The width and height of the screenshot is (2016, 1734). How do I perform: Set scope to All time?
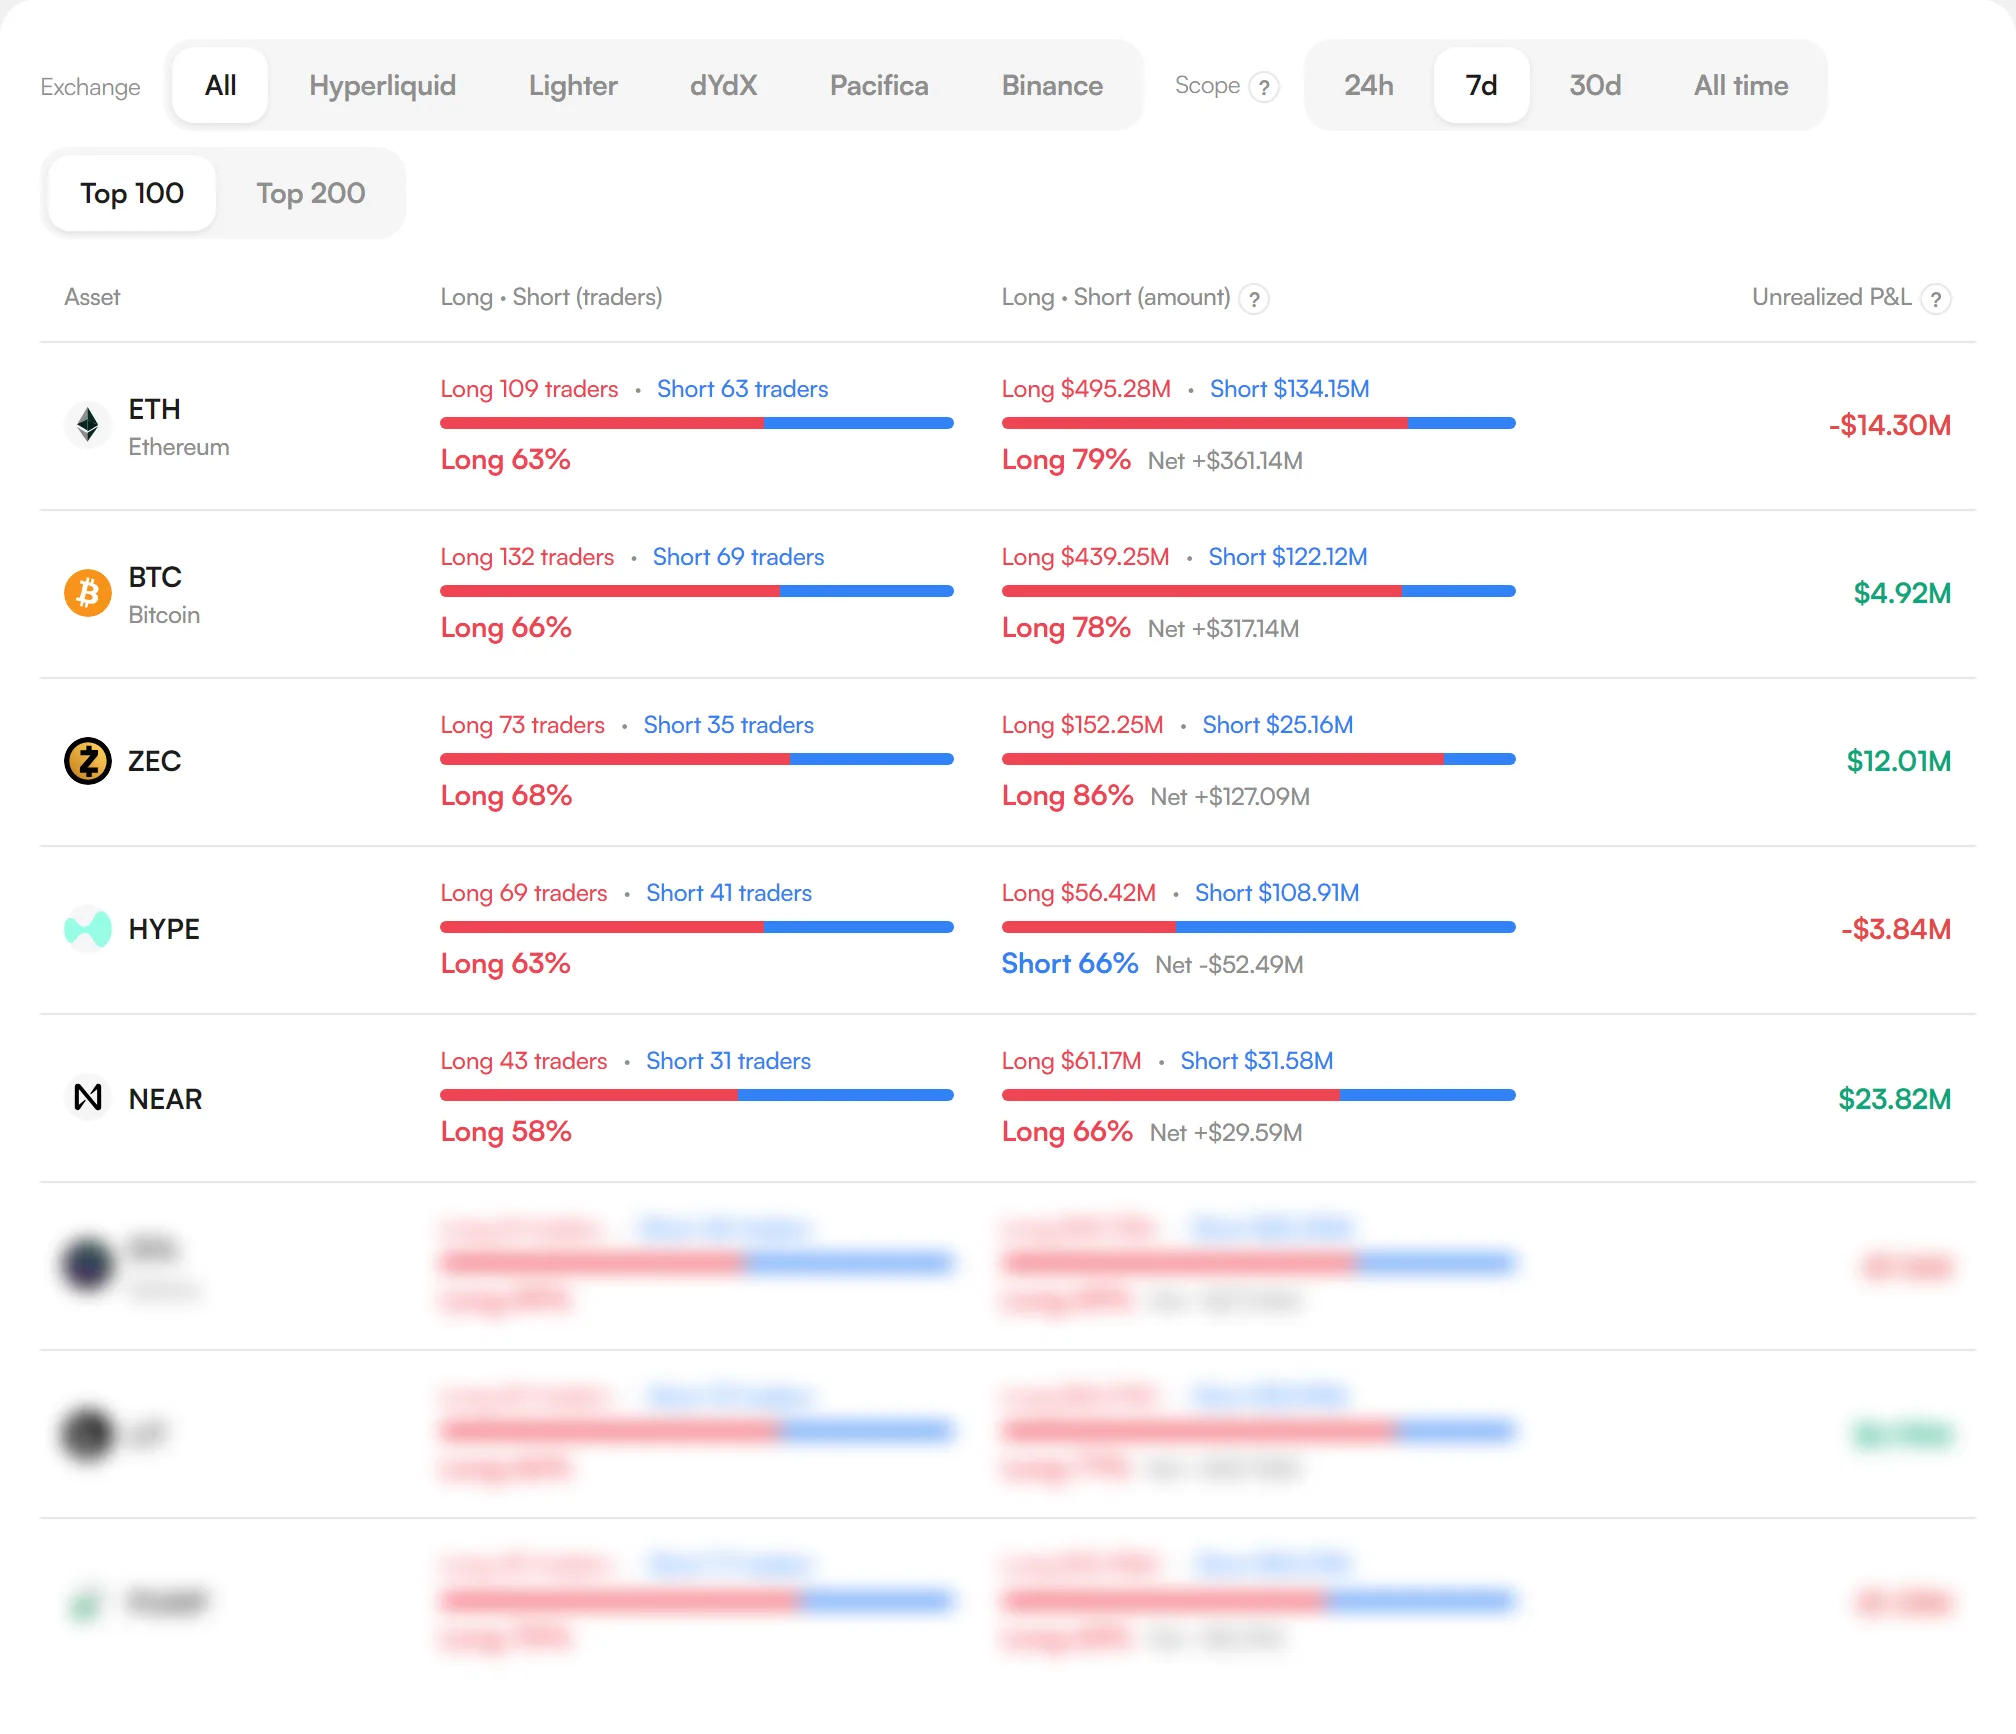coord(1741,85)
